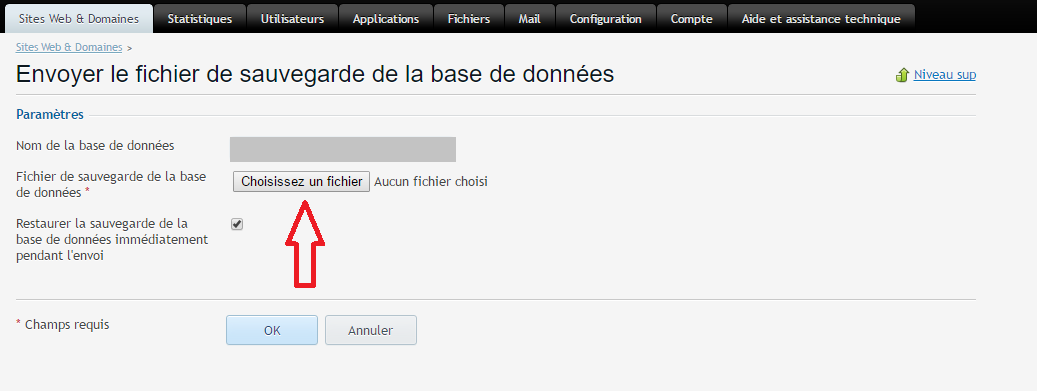The image size is (1037, 391).
Task: Open the Compte tab
Action: click(692, 19)
